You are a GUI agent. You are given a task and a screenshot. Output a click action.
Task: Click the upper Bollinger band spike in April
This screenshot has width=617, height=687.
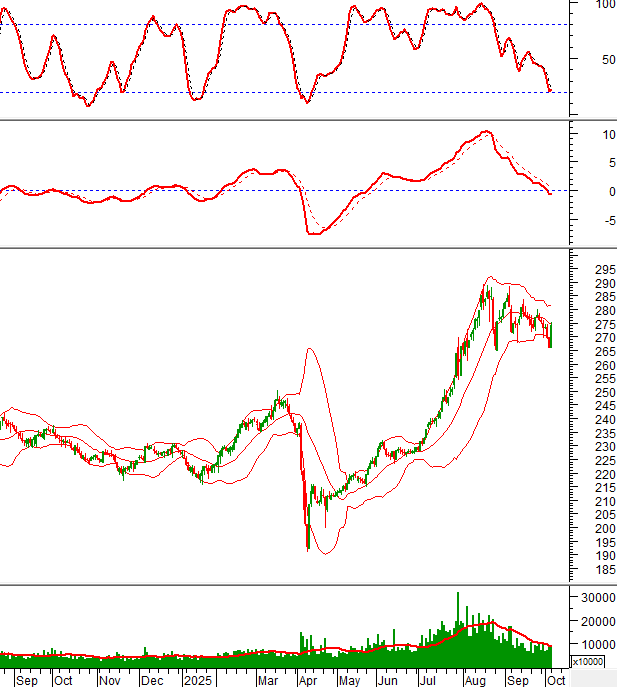pyautogui.click(x=310, y=348)
